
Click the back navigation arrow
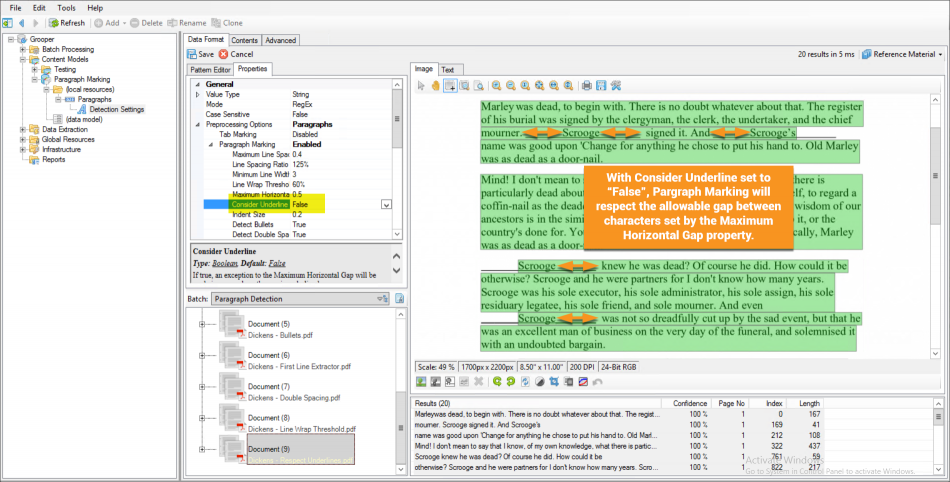24,22
